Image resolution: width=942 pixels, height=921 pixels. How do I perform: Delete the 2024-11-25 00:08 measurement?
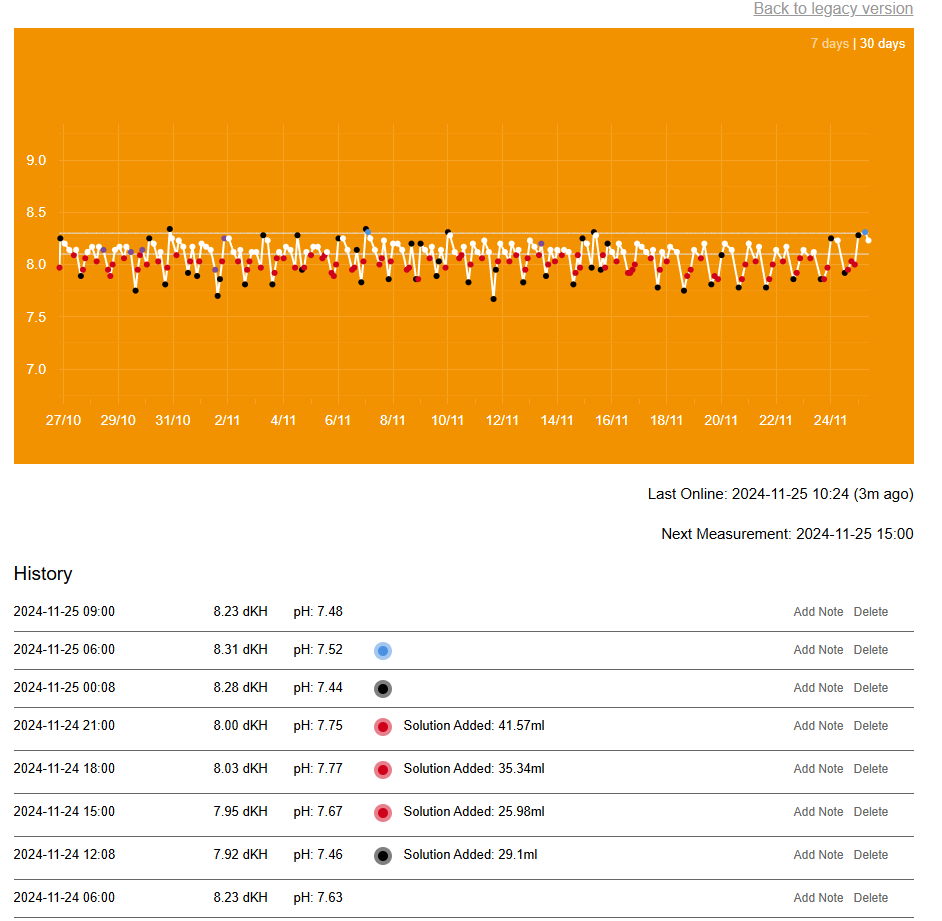point(871,687)
